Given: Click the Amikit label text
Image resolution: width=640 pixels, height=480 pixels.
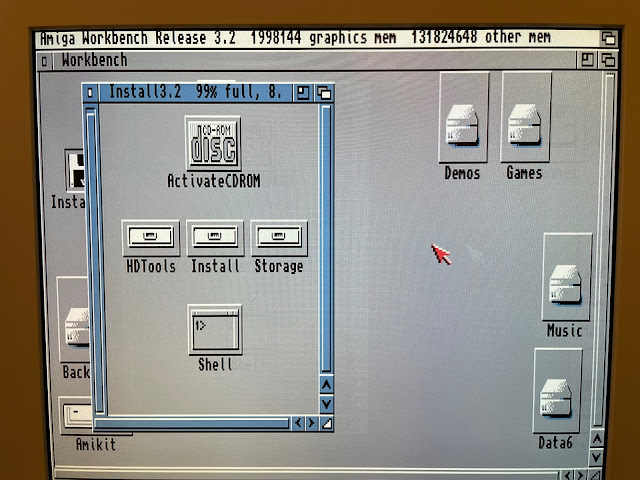Looking at the screenshot, I should click(96, 444).
